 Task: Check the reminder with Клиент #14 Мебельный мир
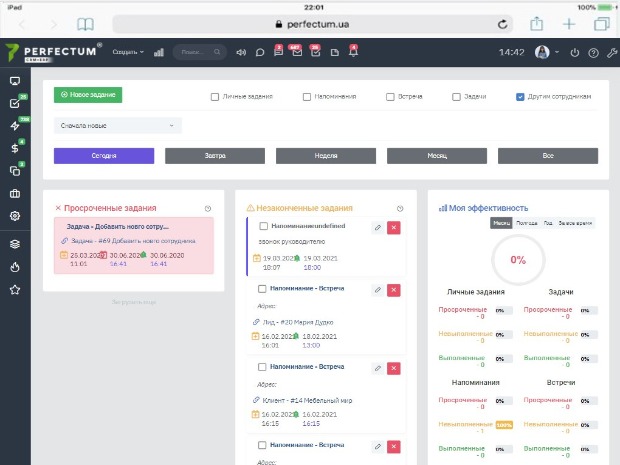click(x=262, y=367)
